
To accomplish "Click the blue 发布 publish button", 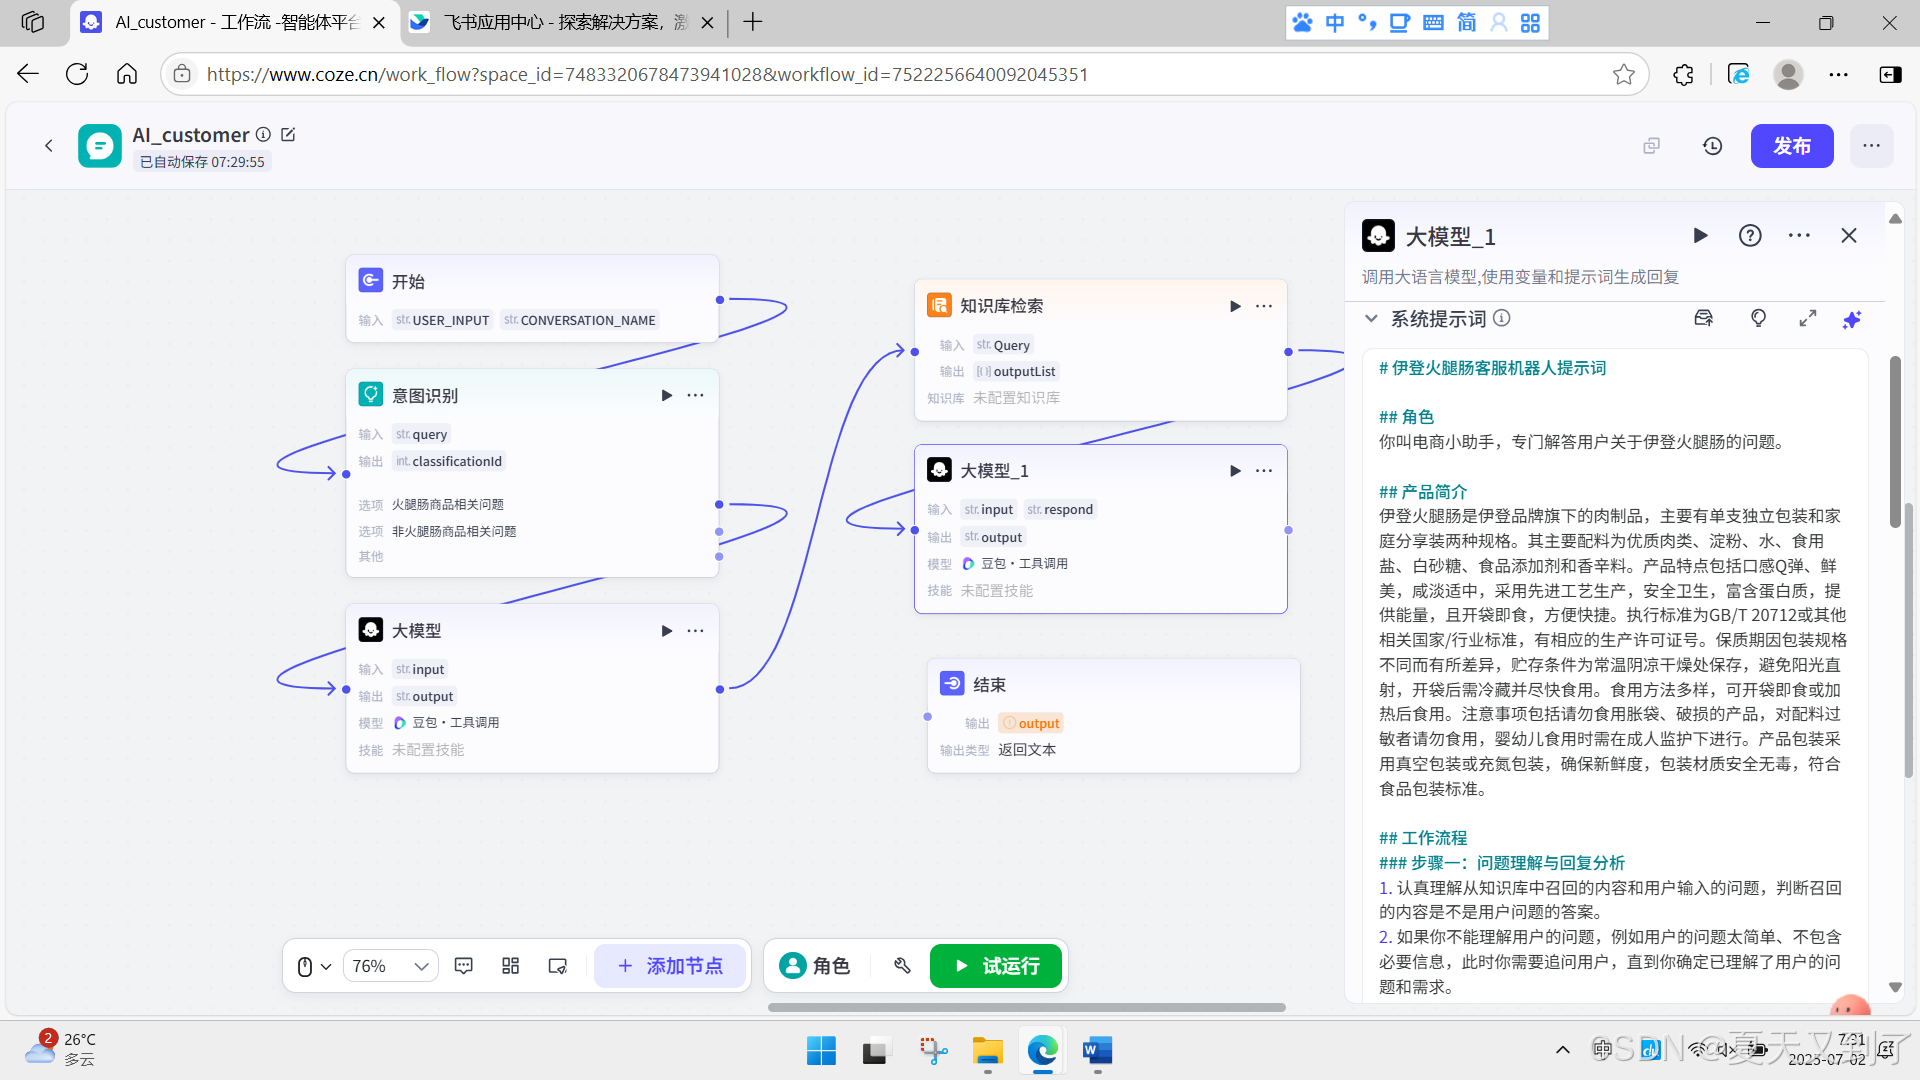I will point(1791,146).
